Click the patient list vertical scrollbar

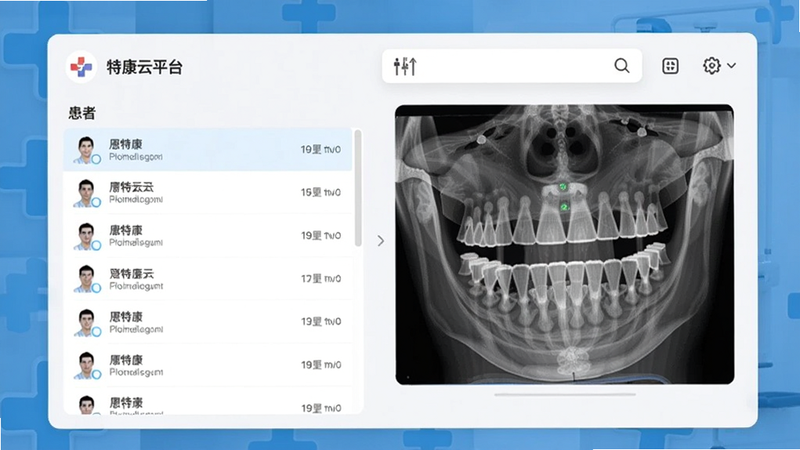tap(358, 188)
